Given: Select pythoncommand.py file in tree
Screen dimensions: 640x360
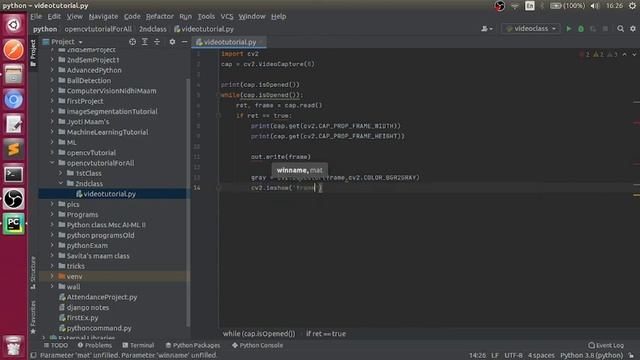Looking at the screenshot, I should [99, 328].
